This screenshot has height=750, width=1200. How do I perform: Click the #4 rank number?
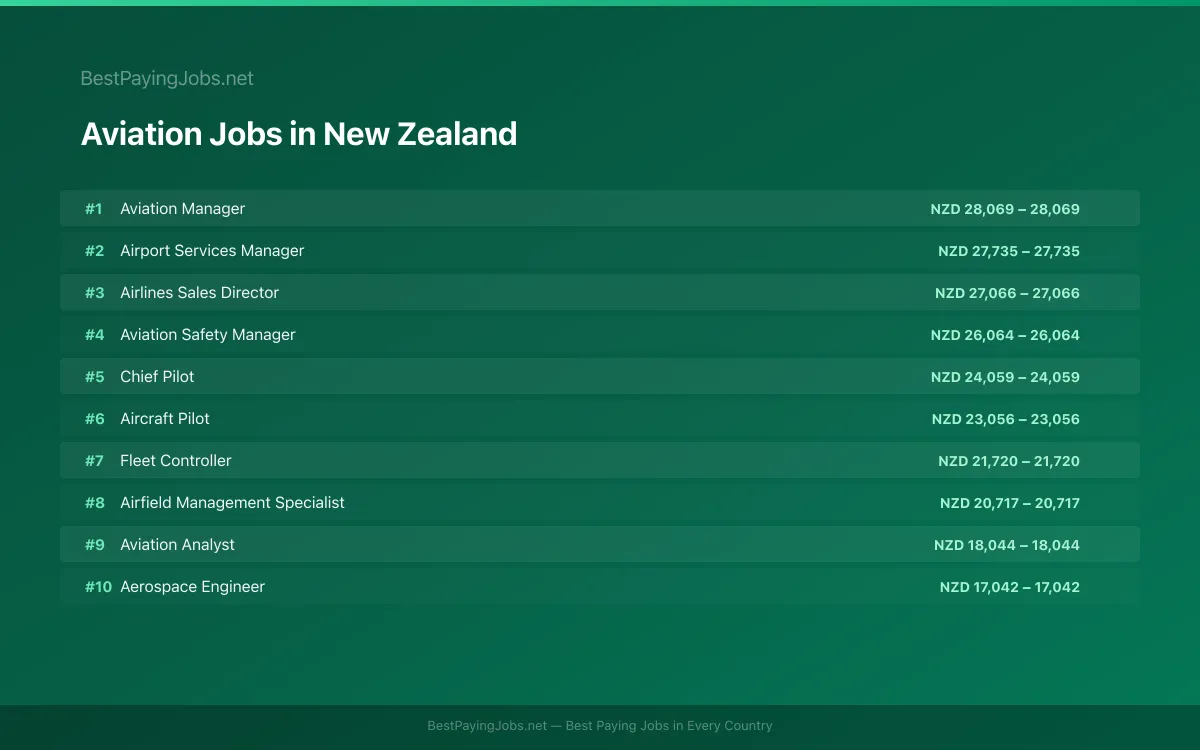pyautogui.click(x=94, y=335)
